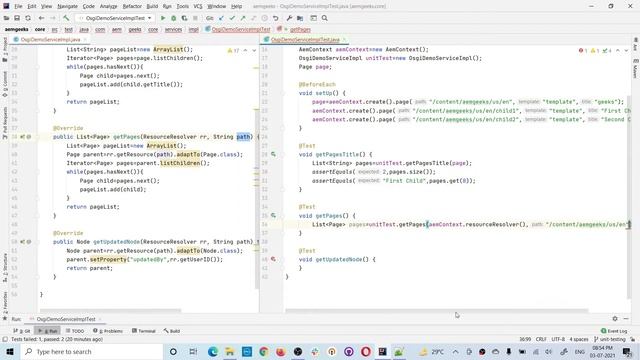
Task: Click Git Commit green checkmark icon
Action: (232, 18)
